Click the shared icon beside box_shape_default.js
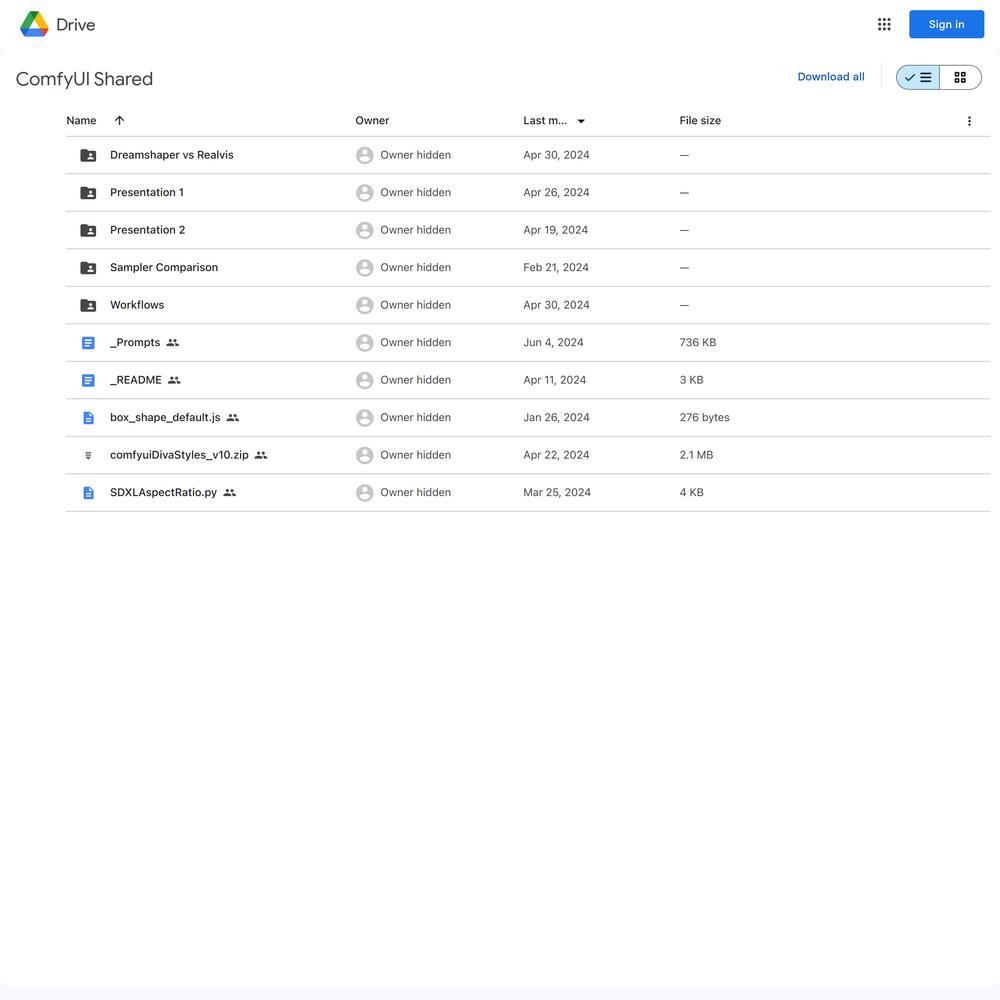The height and width of the screenshot is (1000, 1000). 233,418
